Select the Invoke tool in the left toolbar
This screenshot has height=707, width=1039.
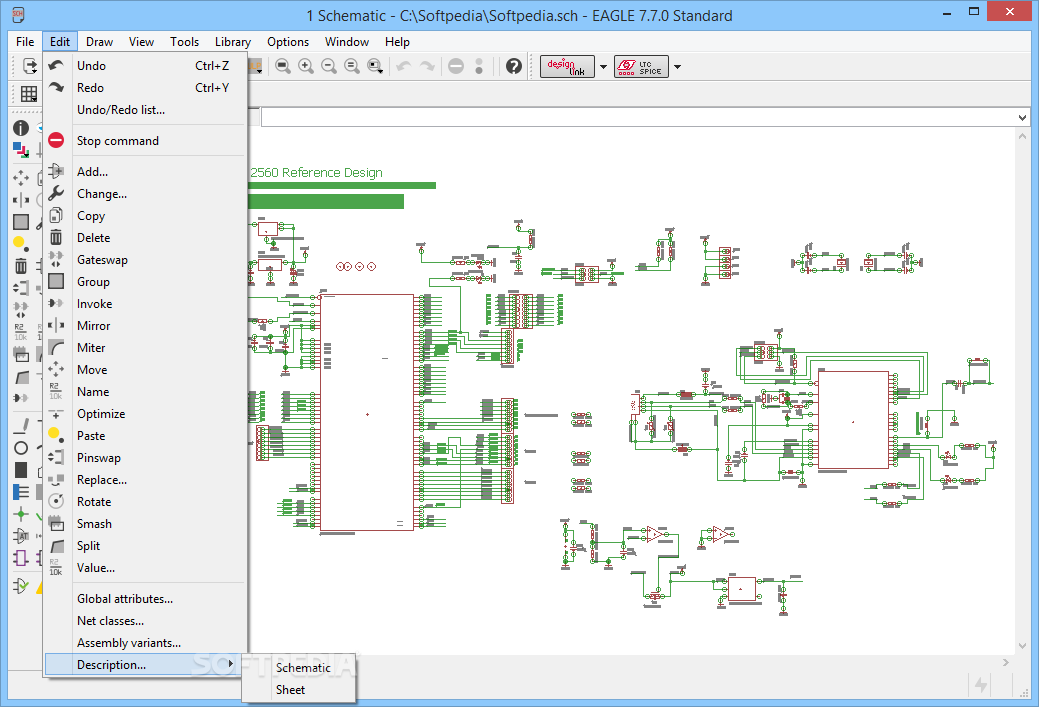point(21,398)
